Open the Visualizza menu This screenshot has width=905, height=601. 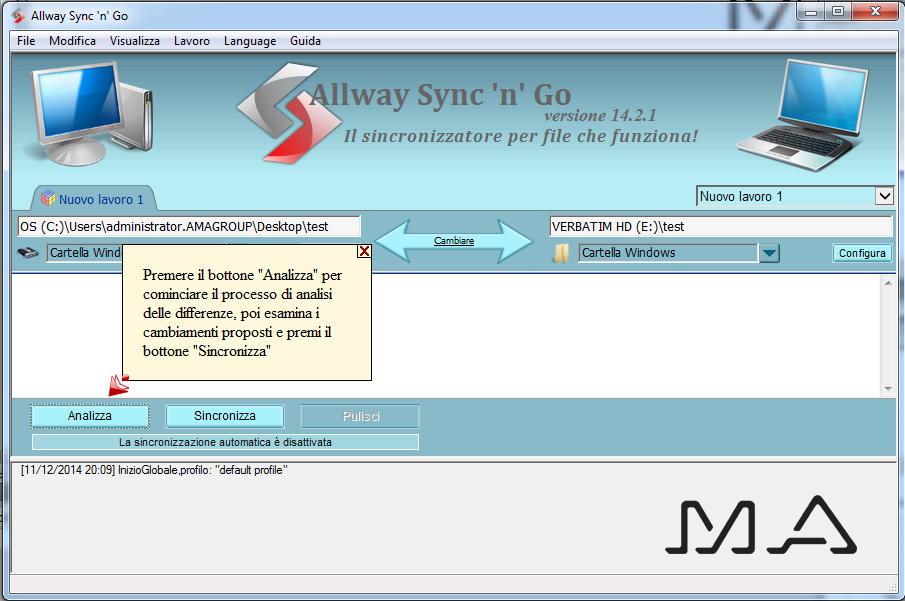coord(134,41)
